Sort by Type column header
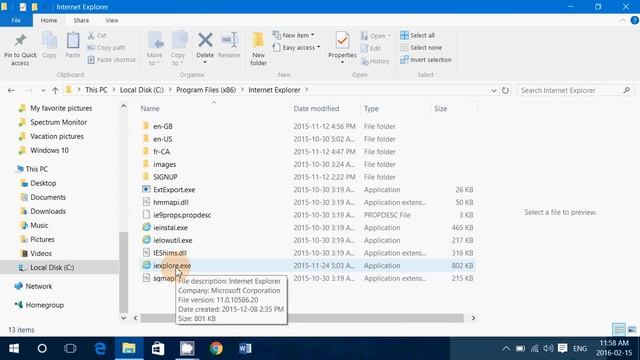Viewport: 640px width, 360px height. click(x=371, y=109)
